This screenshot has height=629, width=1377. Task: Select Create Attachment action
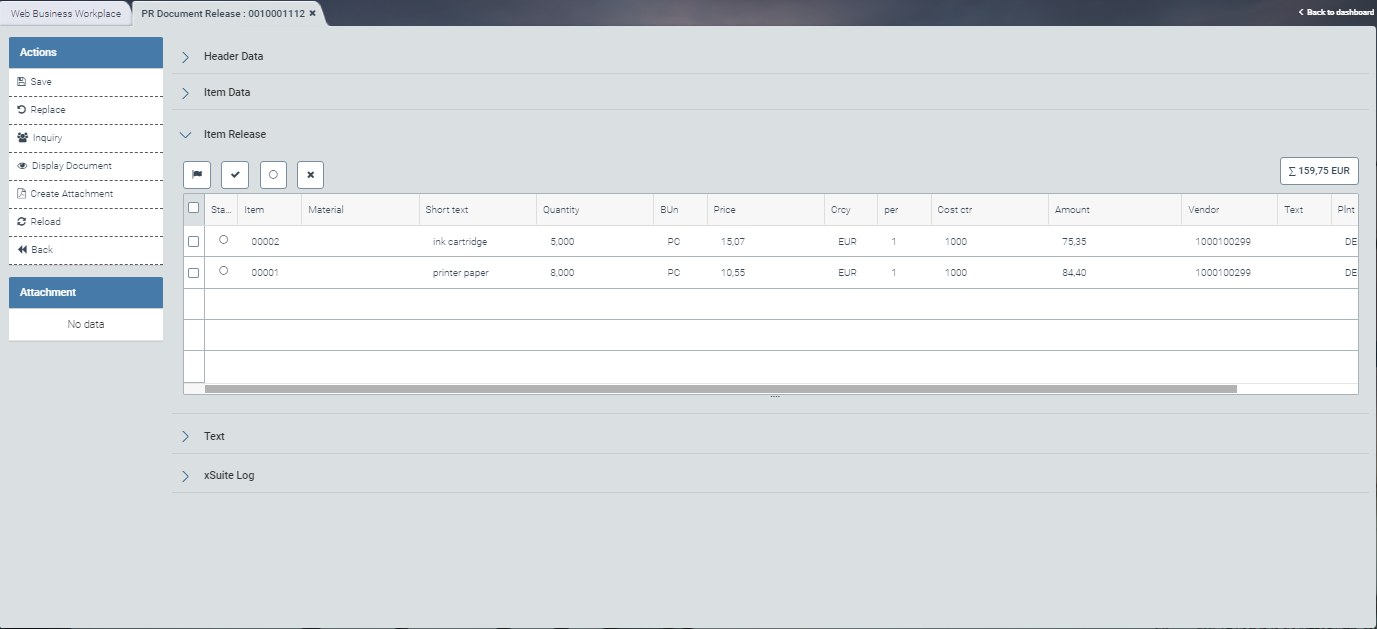click(71, 194)
